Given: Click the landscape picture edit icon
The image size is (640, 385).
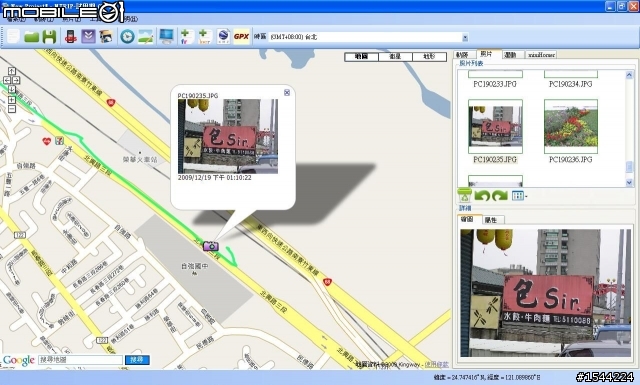Looking at the screenshot, I should click(146, 37).
